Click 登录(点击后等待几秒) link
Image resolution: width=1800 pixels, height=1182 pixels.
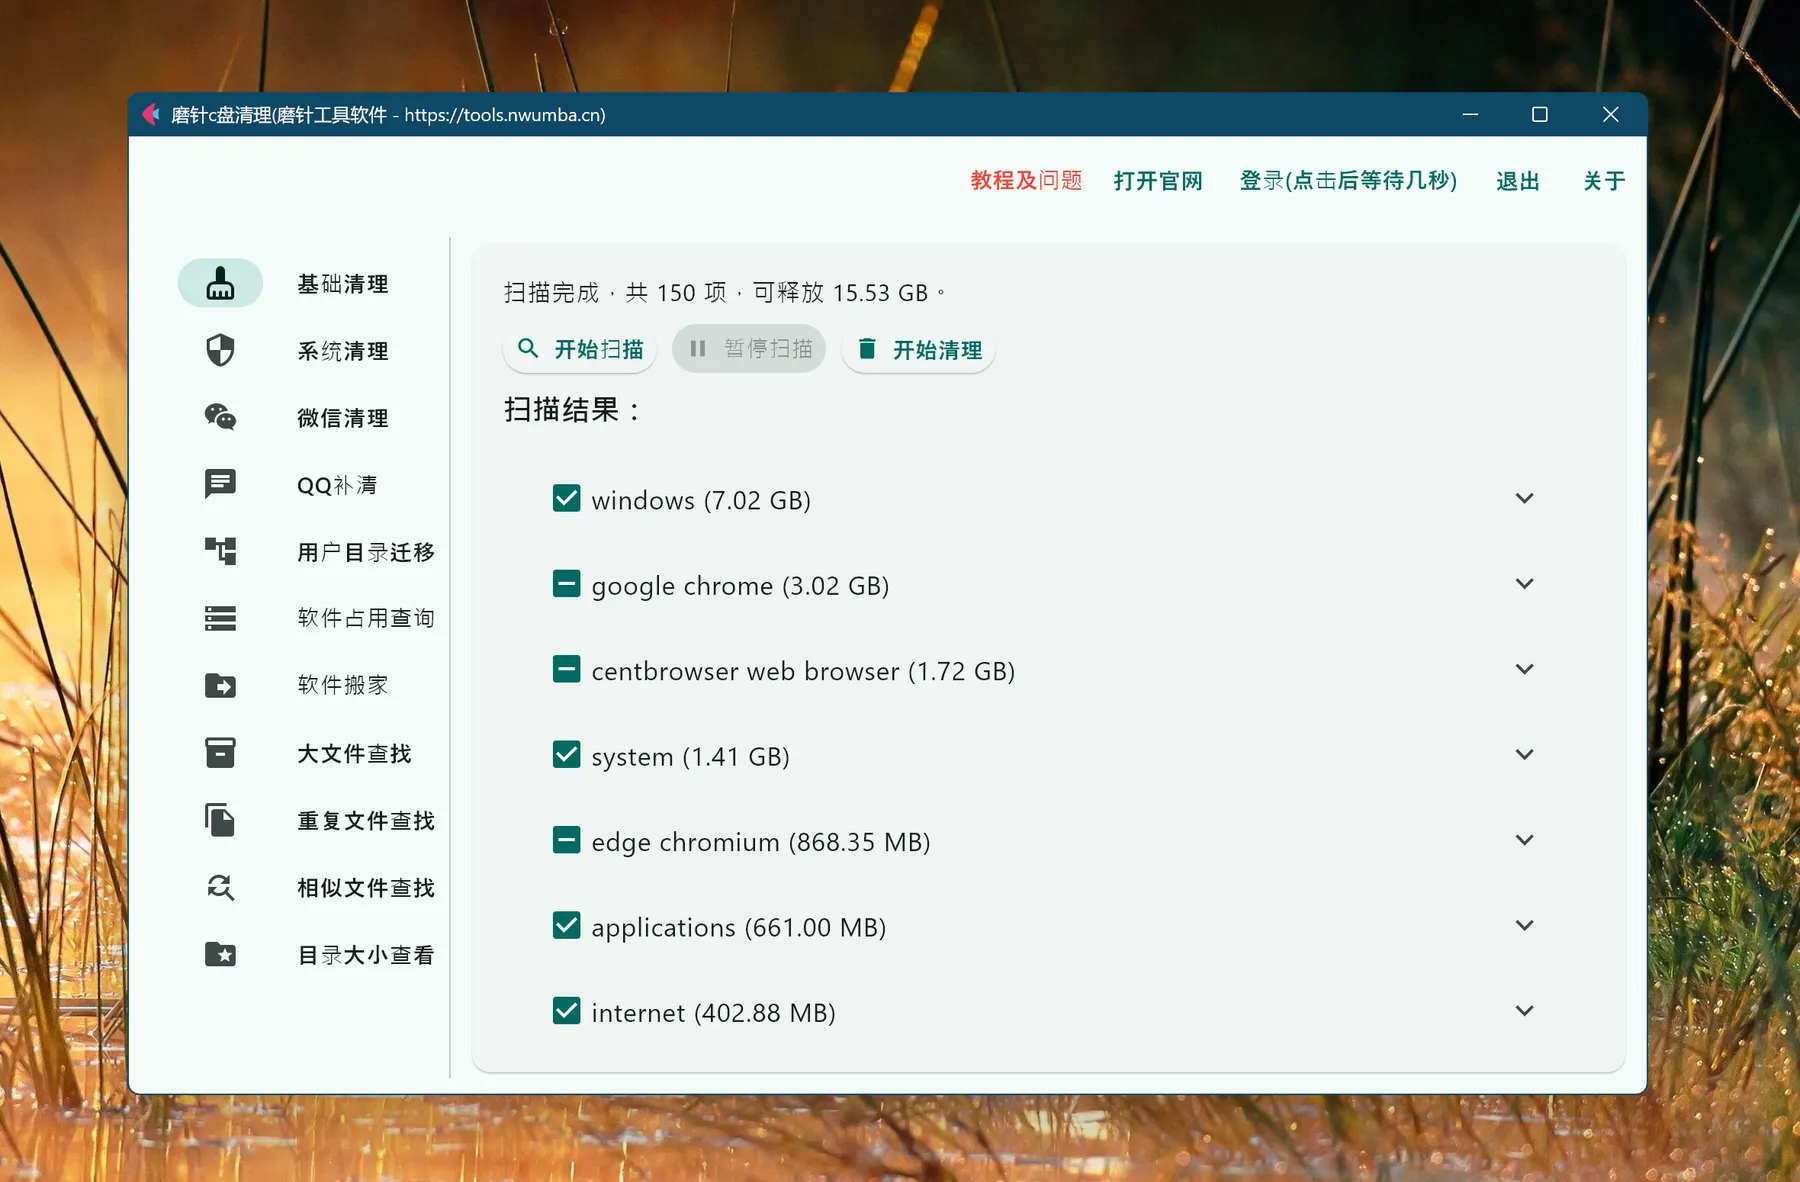1348,180
